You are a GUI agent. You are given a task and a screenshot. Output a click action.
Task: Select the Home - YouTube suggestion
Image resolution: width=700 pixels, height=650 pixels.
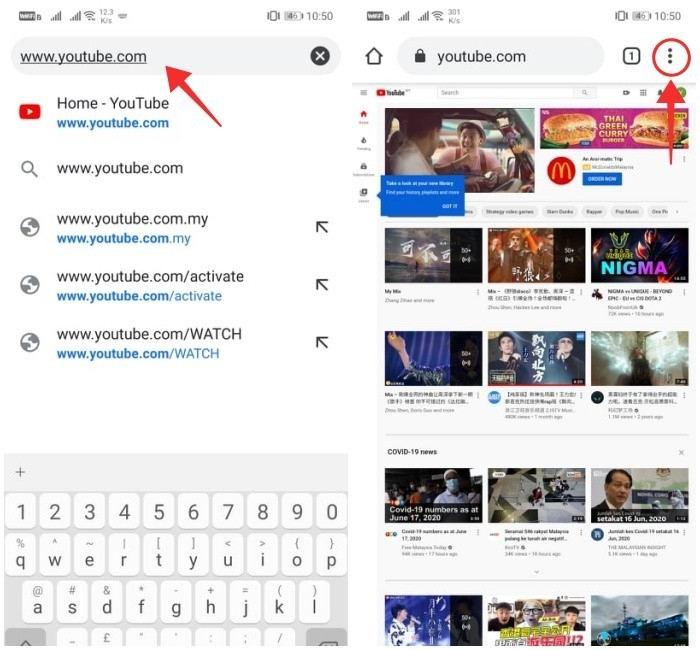pos(112,112)
